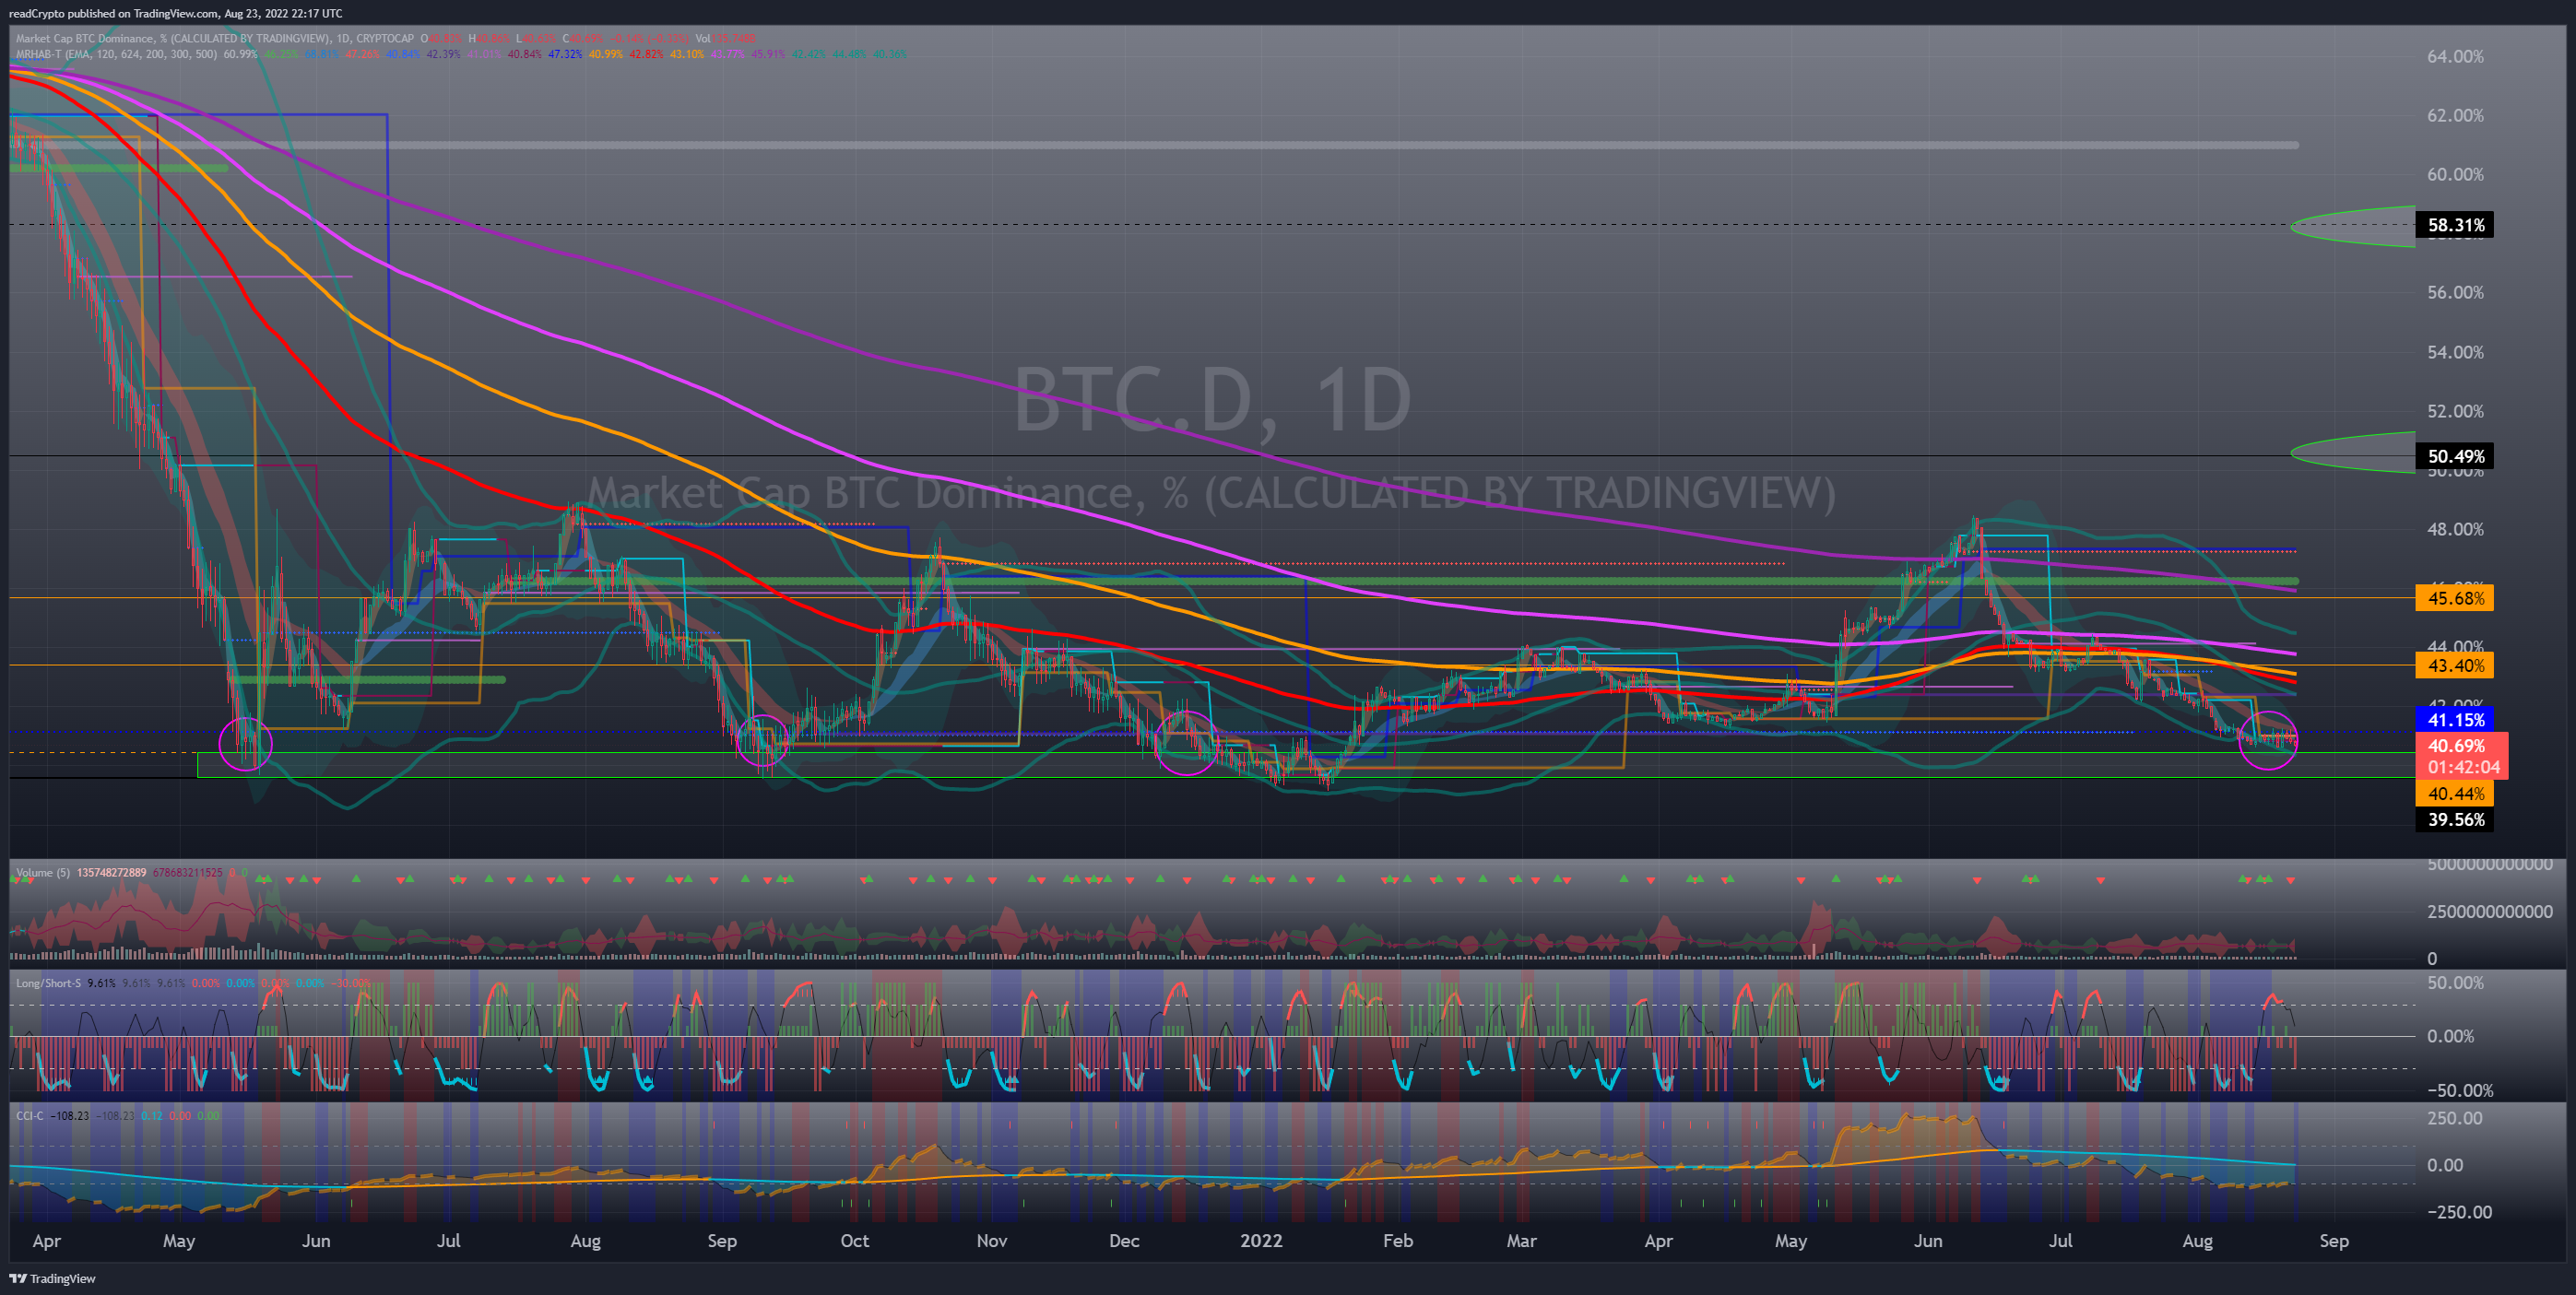Image resolution: width=2576 pixels, height=1295 pixels.
Task: Click the -250.00 CCI axis tick
Action: (2459, 1212)
